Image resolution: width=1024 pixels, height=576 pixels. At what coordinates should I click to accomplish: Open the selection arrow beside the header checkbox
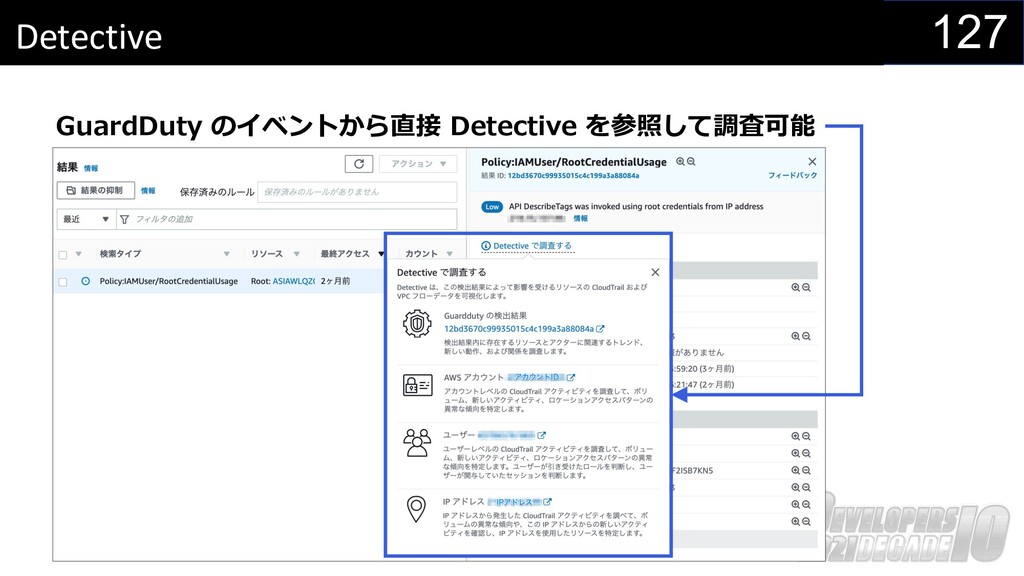pyautogui.click(x=78, y=254)
